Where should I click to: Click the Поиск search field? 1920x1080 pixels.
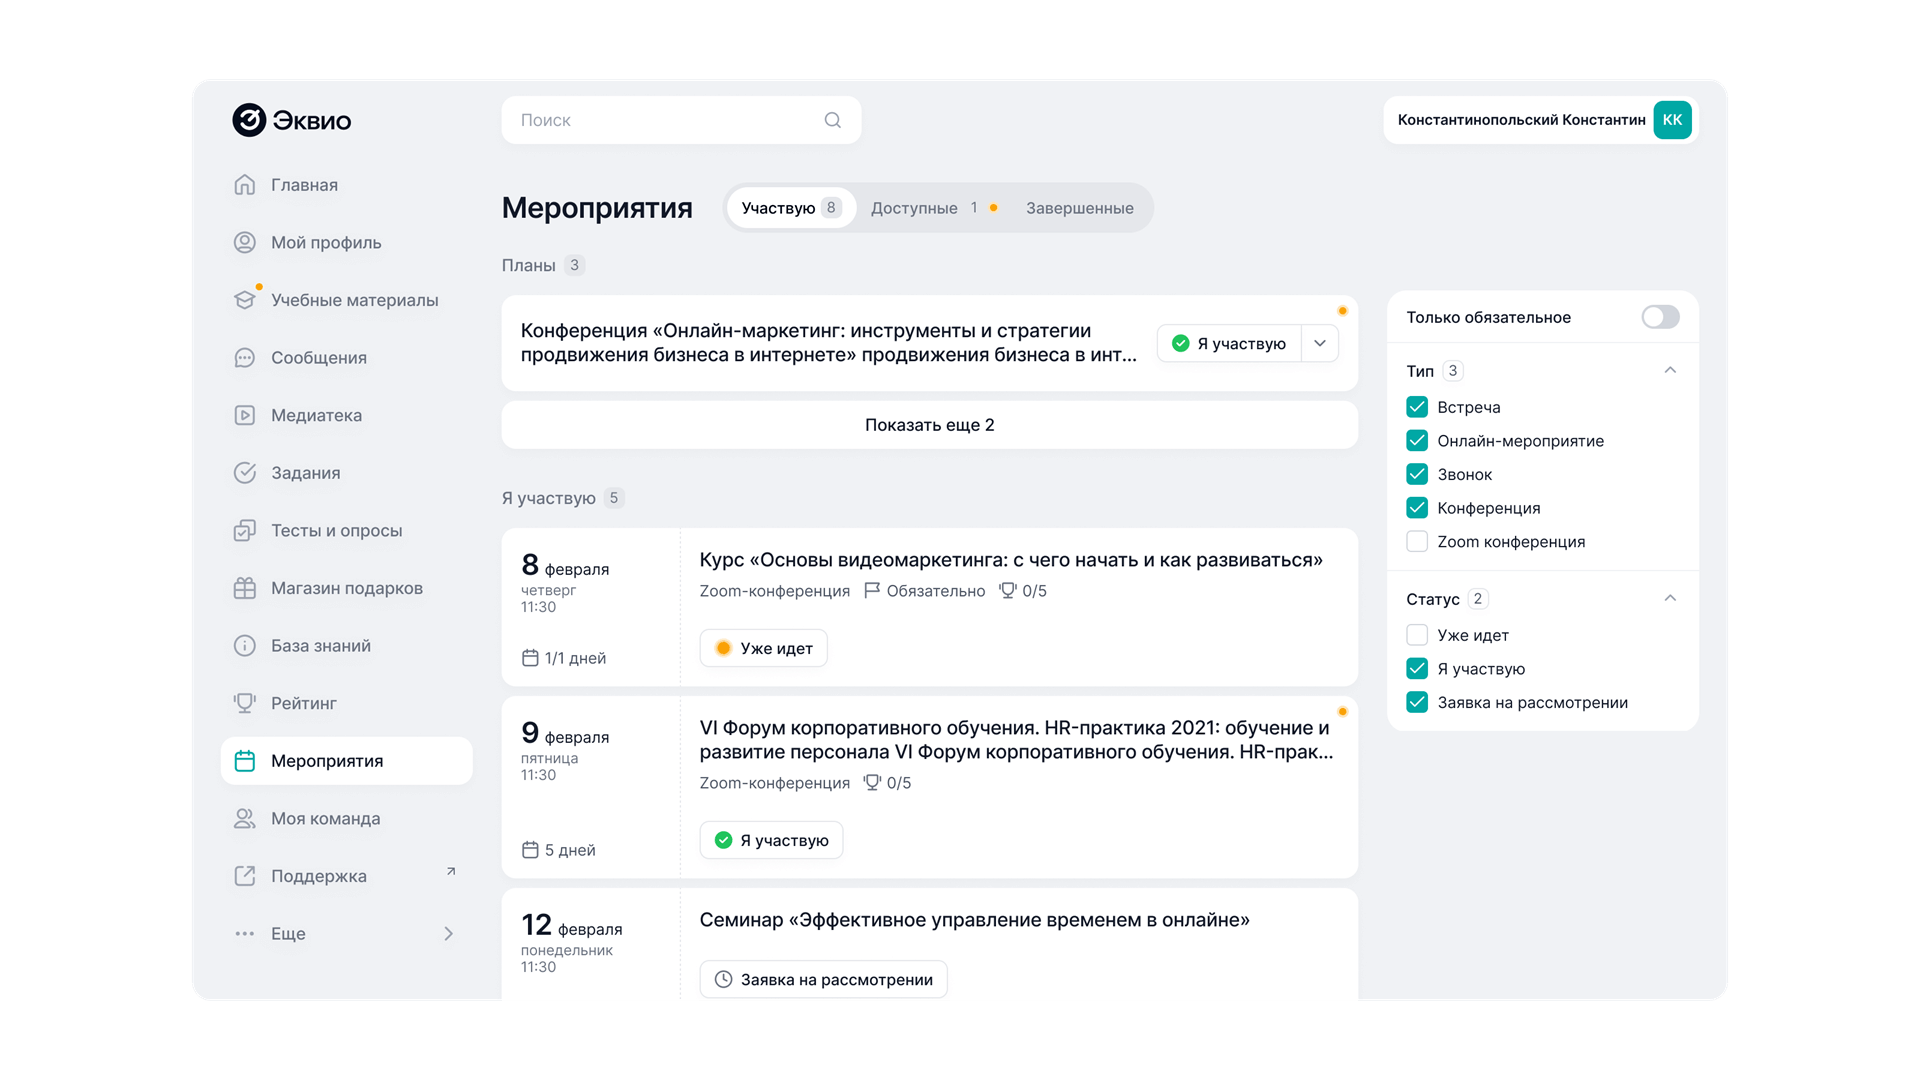(x=681, y=120)
